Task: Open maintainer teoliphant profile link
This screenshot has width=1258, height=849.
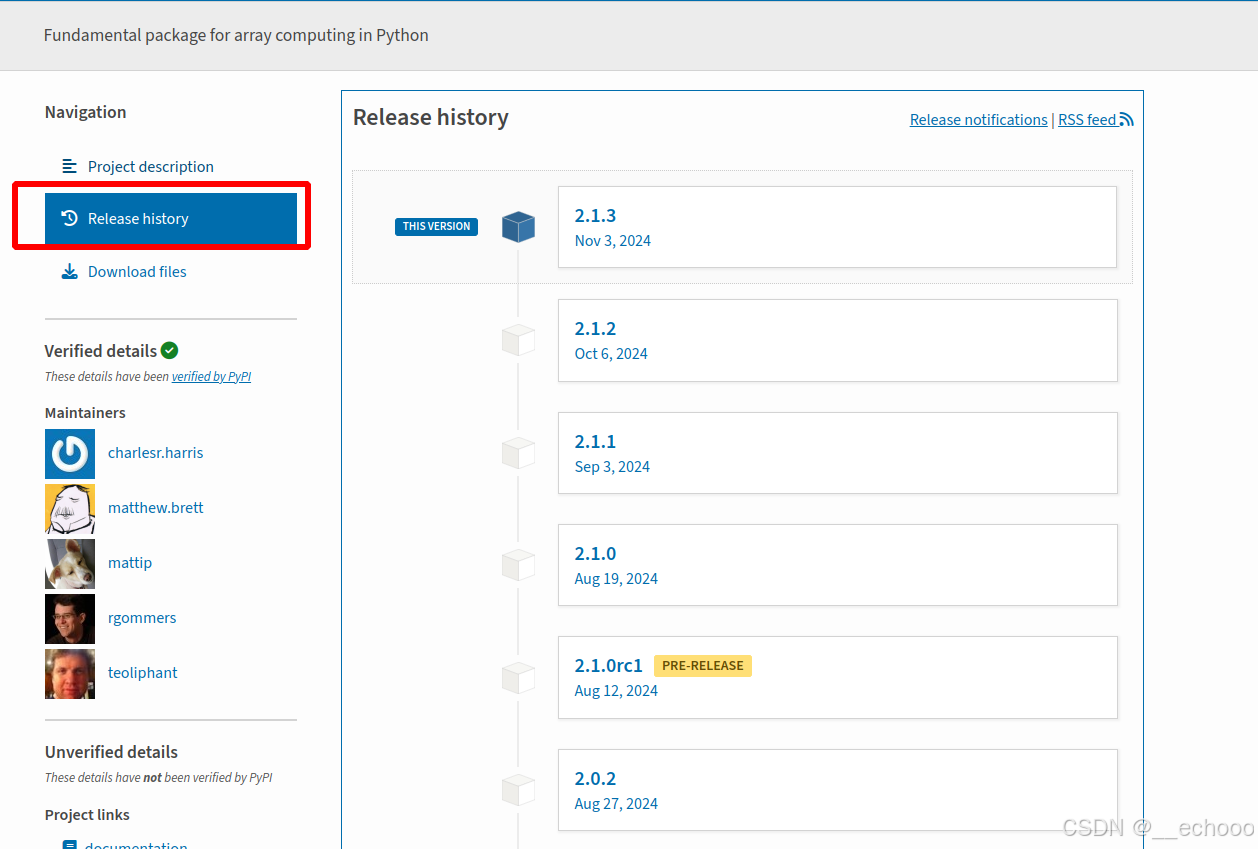Action: point(143,672)
